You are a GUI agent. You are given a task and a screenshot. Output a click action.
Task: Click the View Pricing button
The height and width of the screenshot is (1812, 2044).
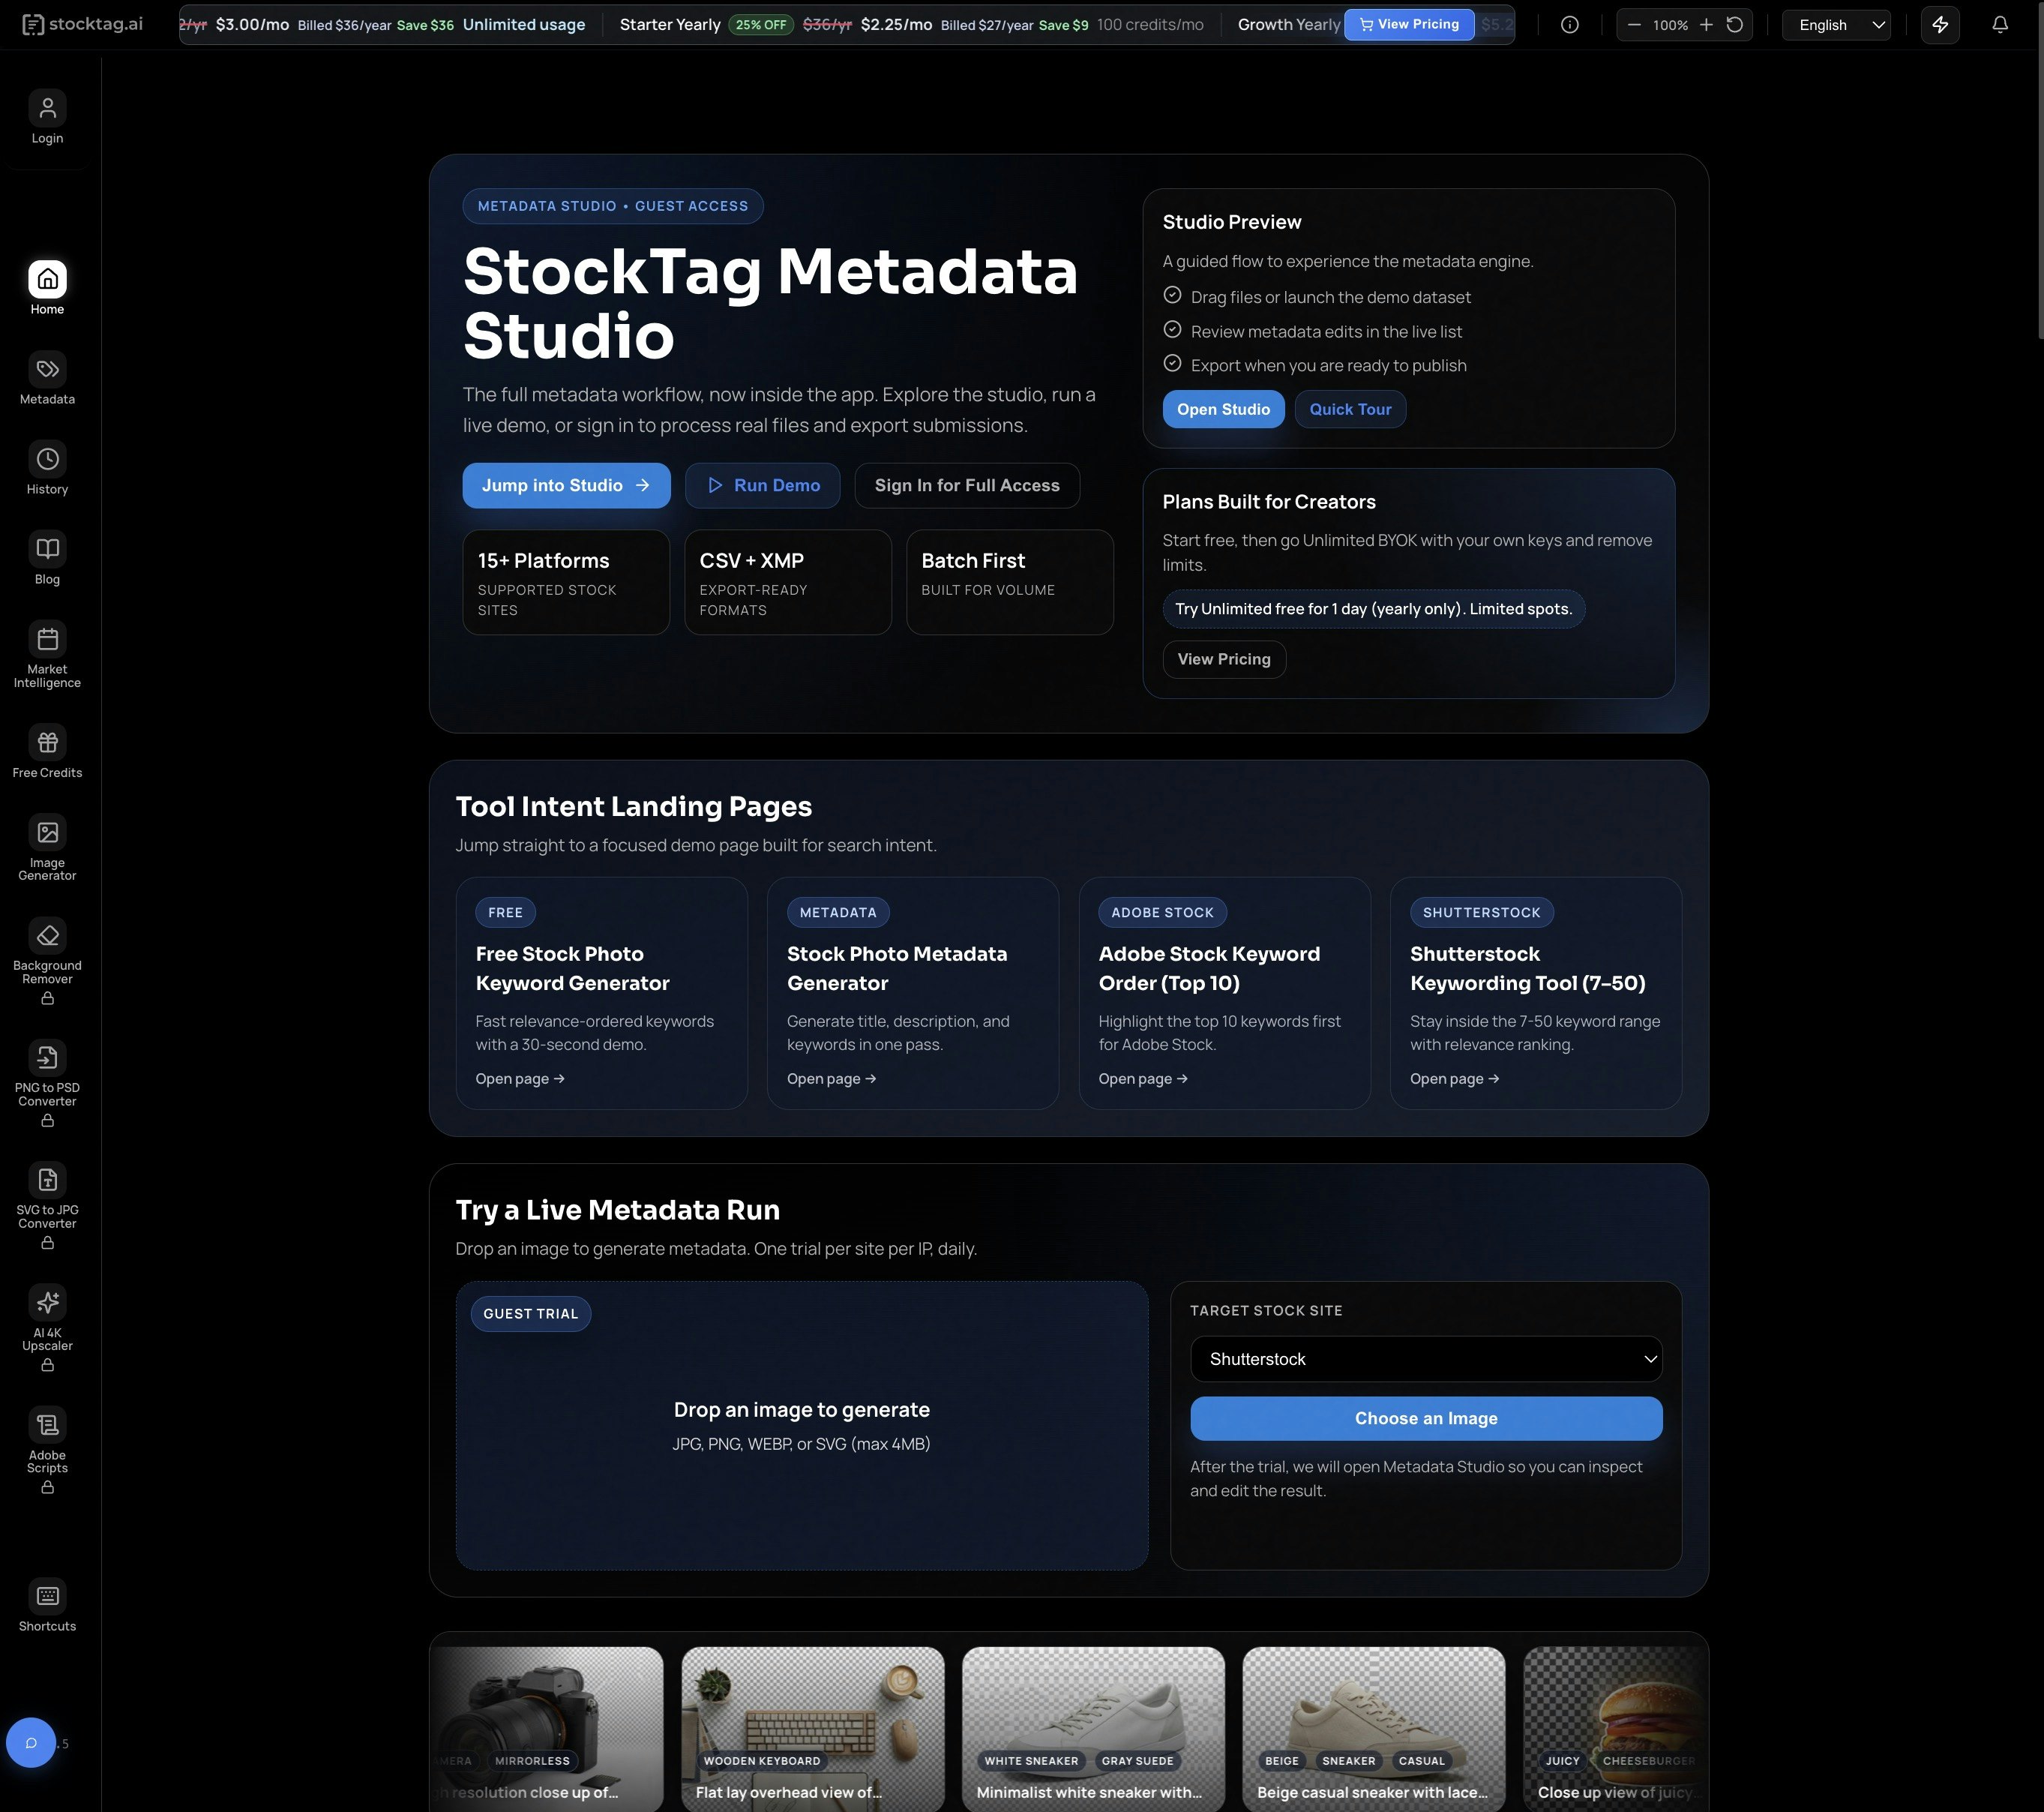pos(1408,24)
